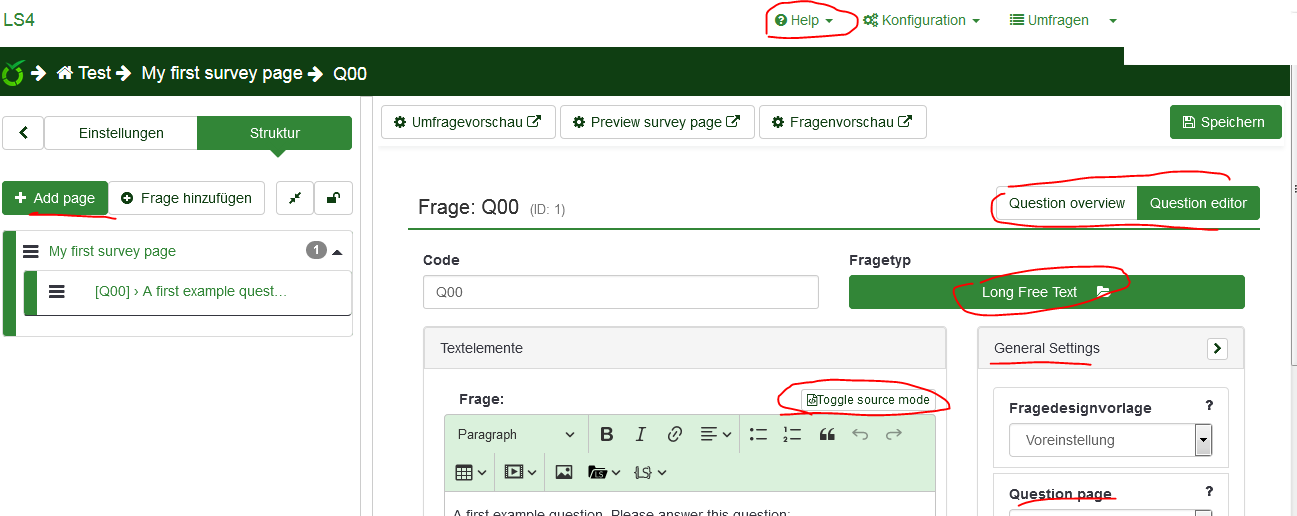Collapse all groups with shrink arrows icon
Screen dimensions: 1297x516
tap(295, 198)
